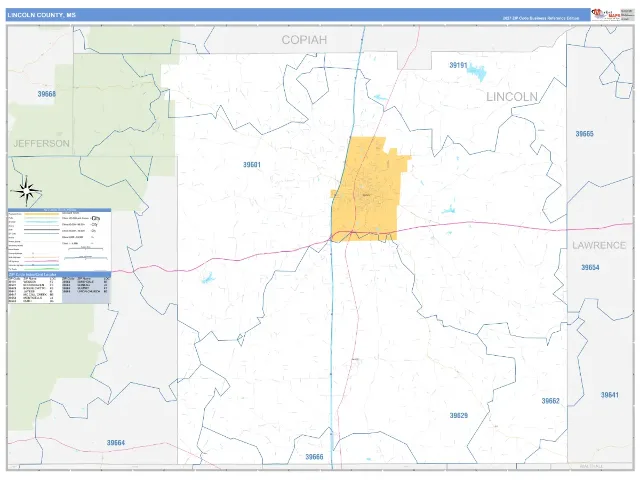
Task: Click the COPIAH county label
Action: click(304, 40)
